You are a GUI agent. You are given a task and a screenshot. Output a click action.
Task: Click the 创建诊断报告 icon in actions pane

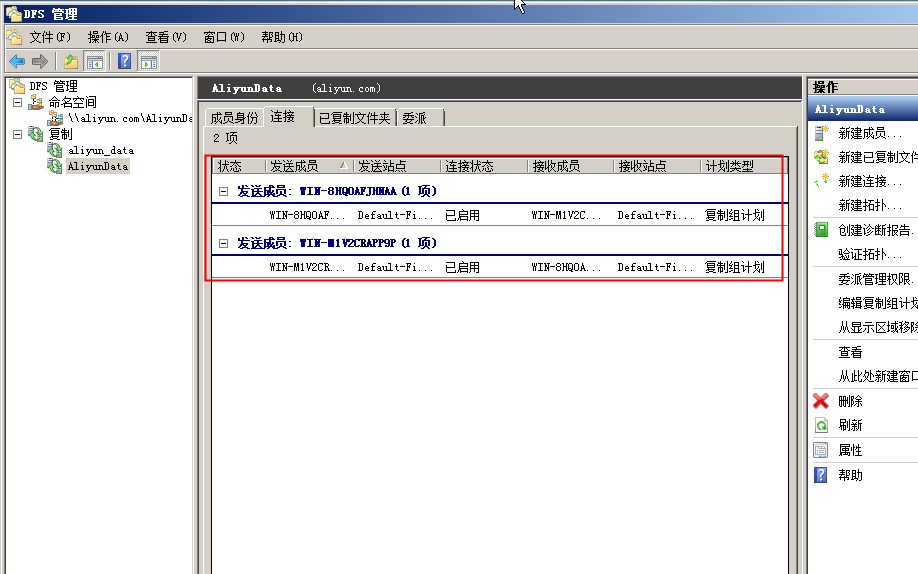821,230
